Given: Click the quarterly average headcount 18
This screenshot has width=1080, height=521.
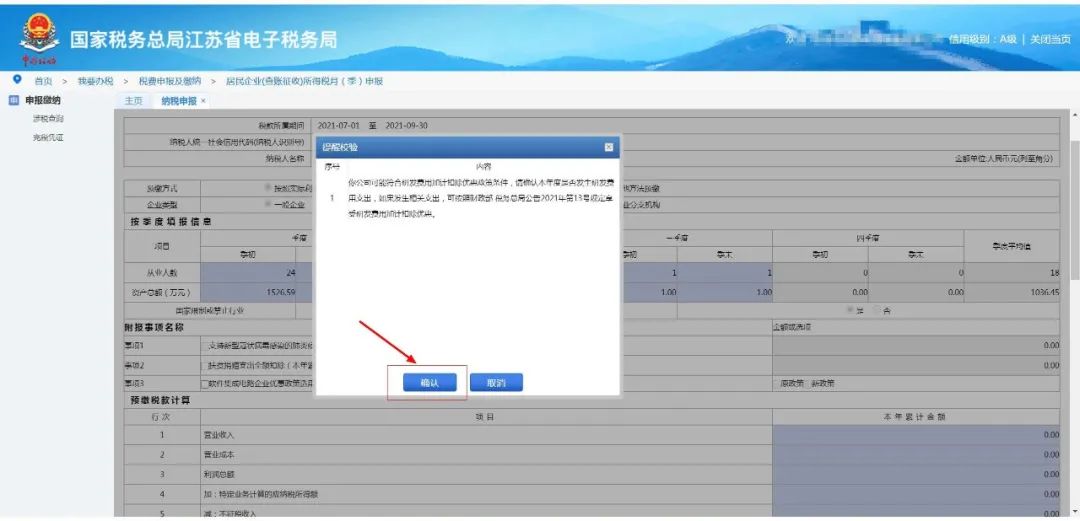Looking at the screenshot, I should pyautogui.click(x=1055, y=273).
